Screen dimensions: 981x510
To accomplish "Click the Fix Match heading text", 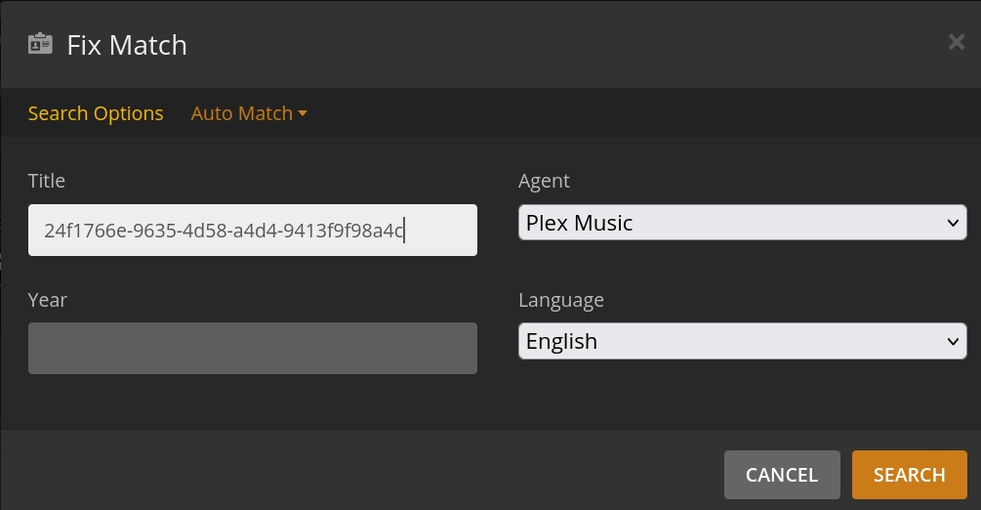I will [x=127, y=45].
